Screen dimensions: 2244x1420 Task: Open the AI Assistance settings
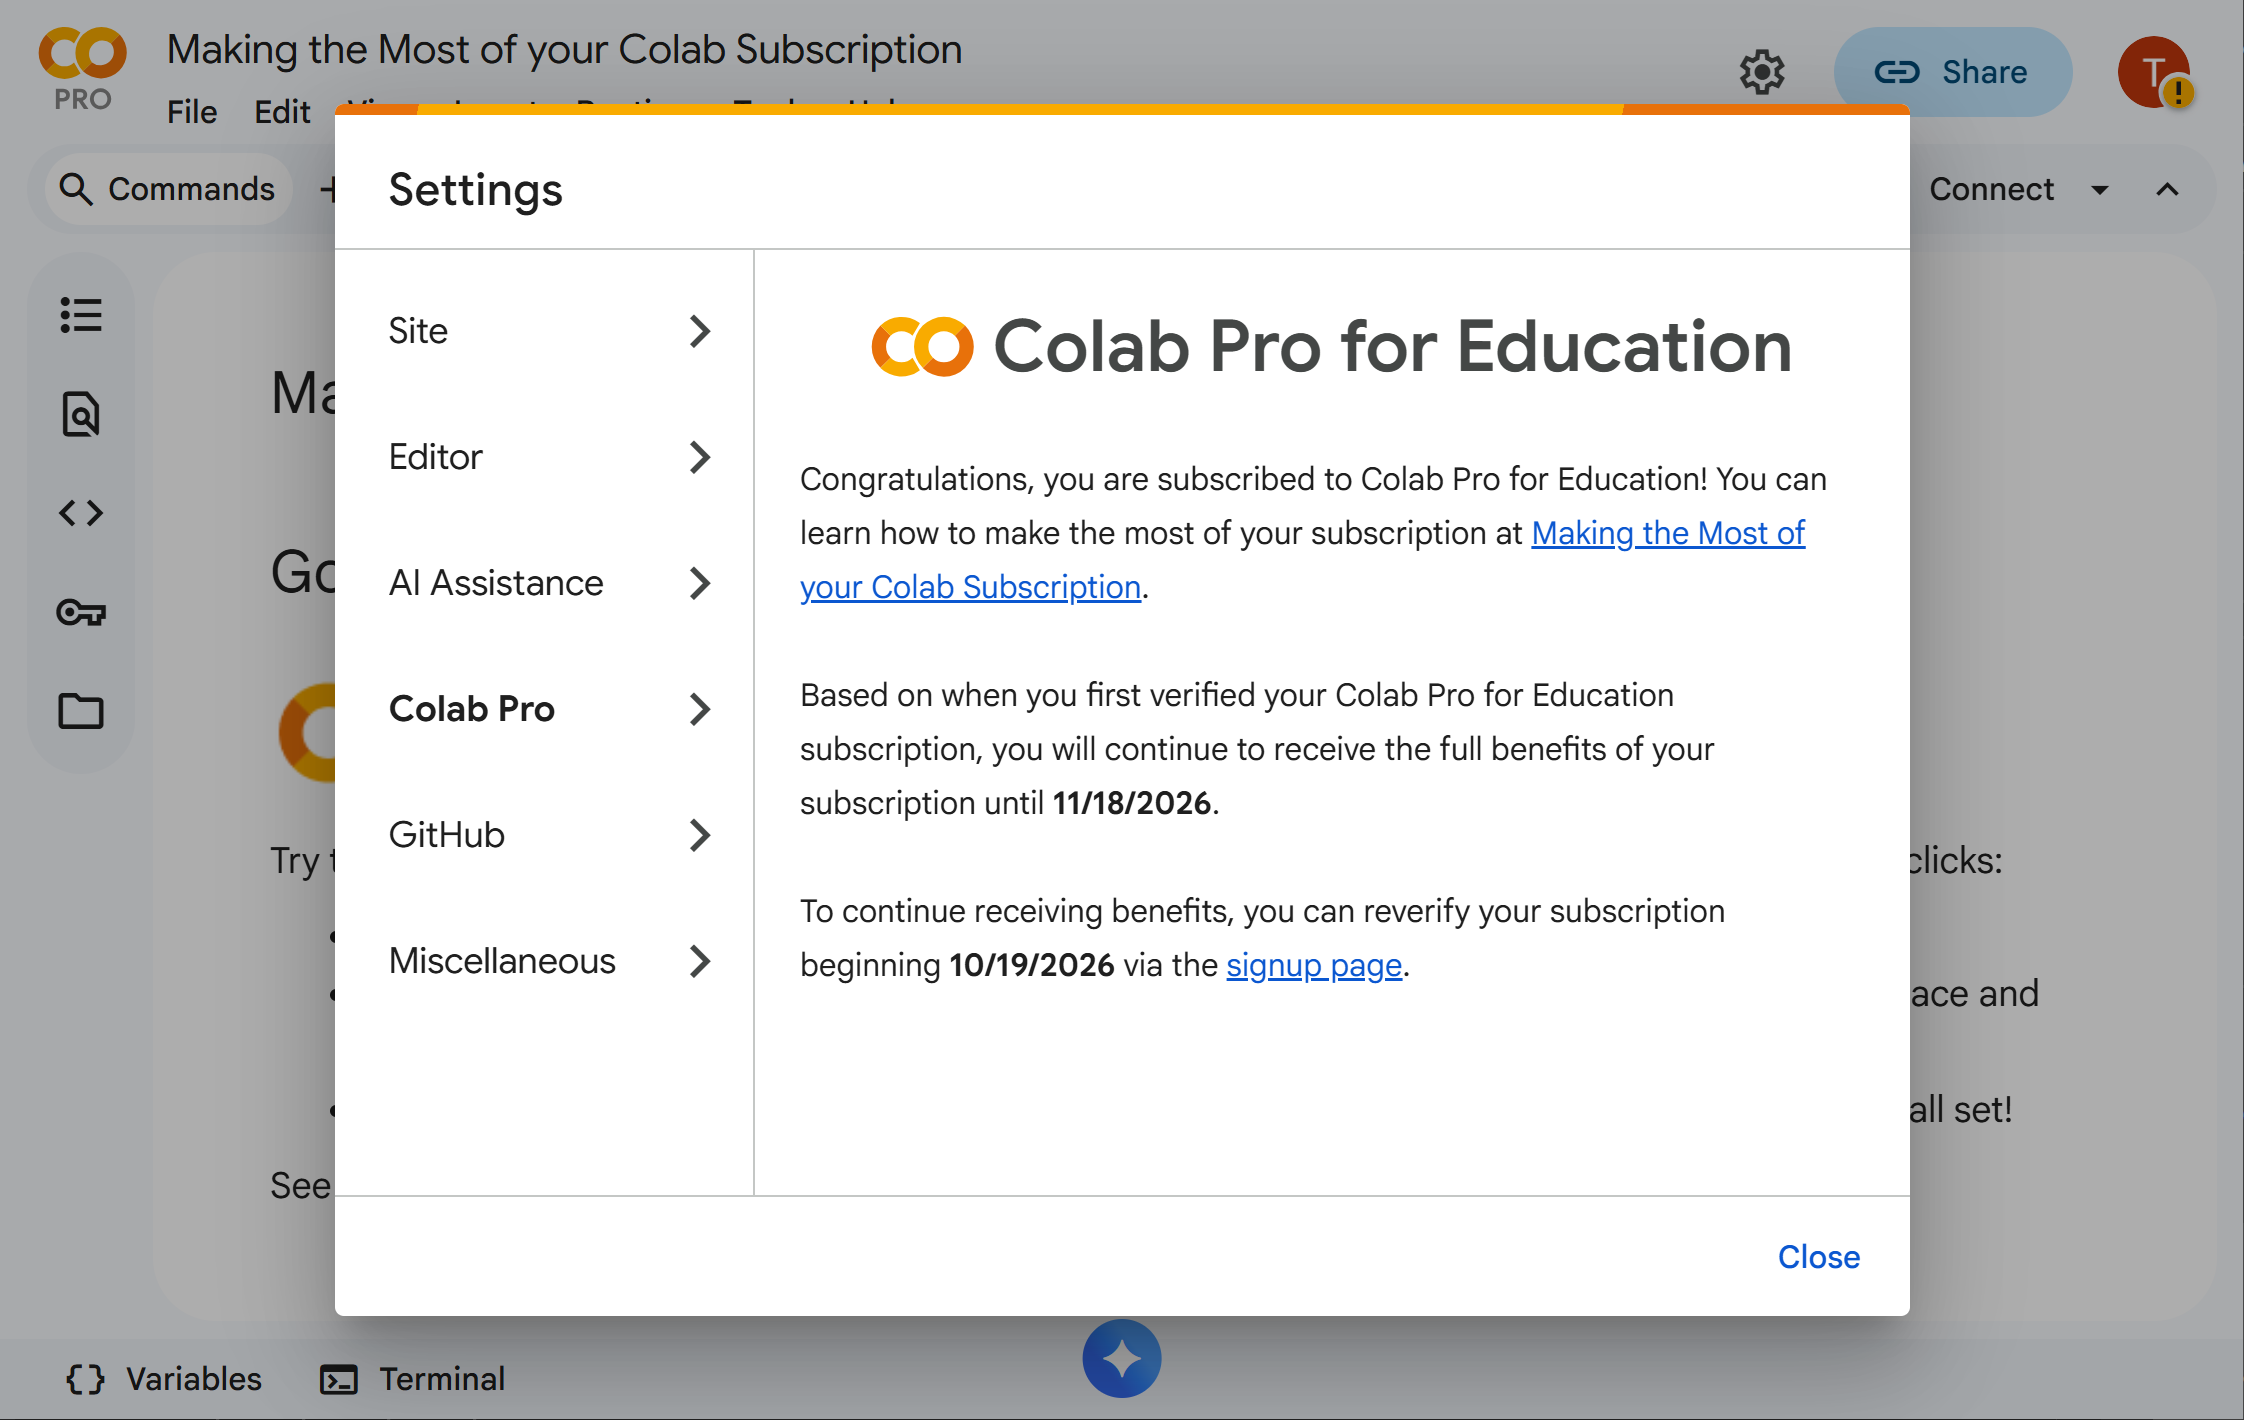pyautogui.click(x=496, y=583)
